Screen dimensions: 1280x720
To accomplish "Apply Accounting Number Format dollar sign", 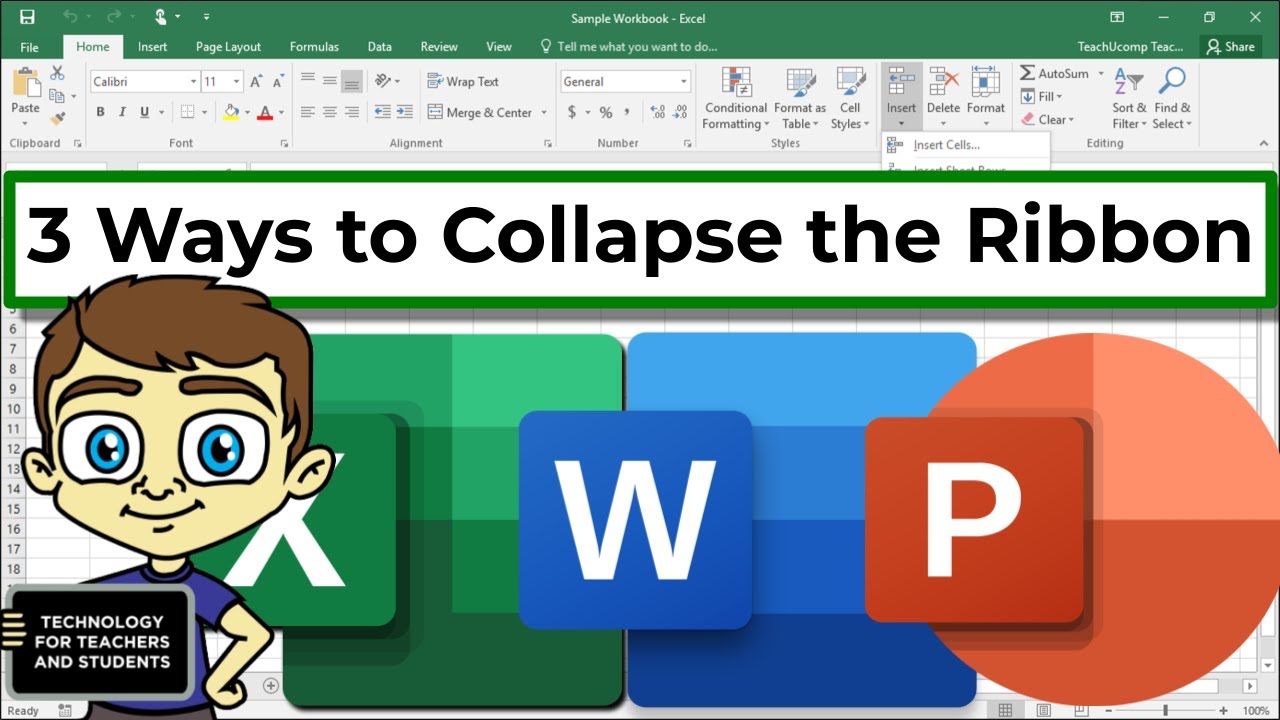I will [x=572, y=113].
